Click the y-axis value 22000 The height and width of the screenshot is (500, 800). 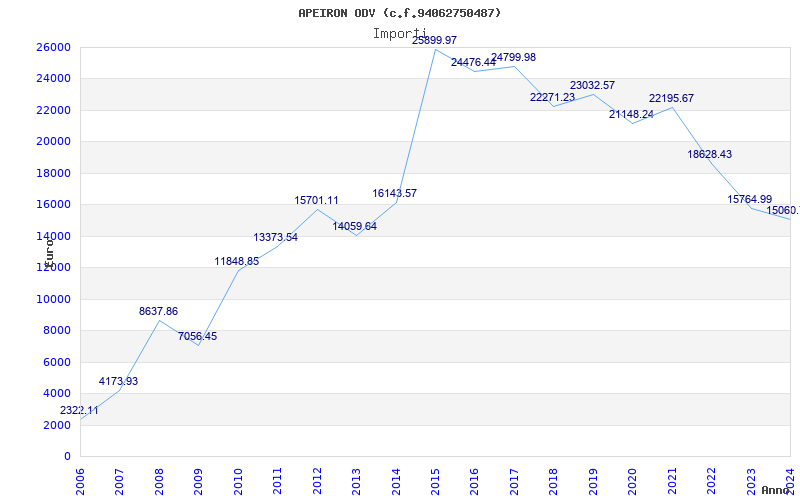[53, 110]
